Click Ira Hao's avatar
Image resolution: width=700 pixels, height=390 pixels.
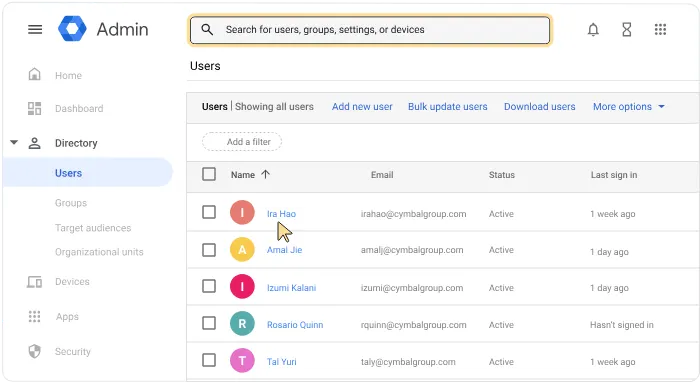(242, 212)
